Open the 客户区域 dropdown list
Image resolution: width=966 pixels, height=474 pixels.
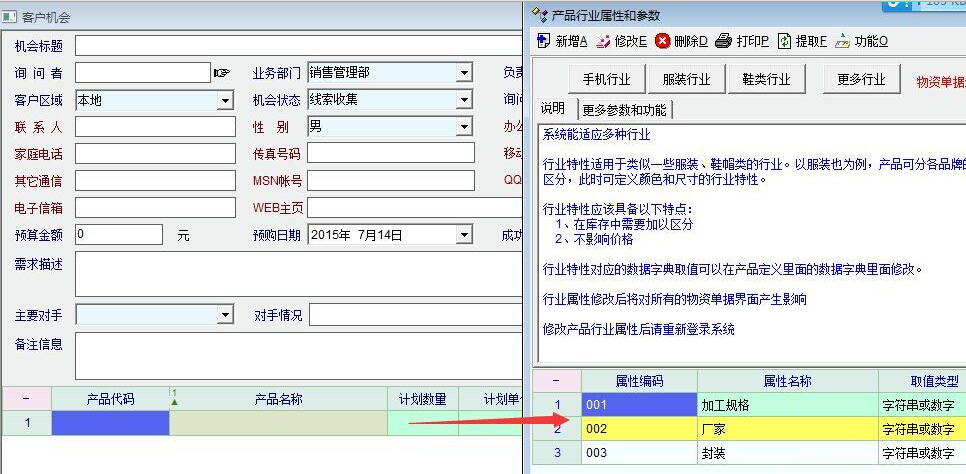coord(225,100)
